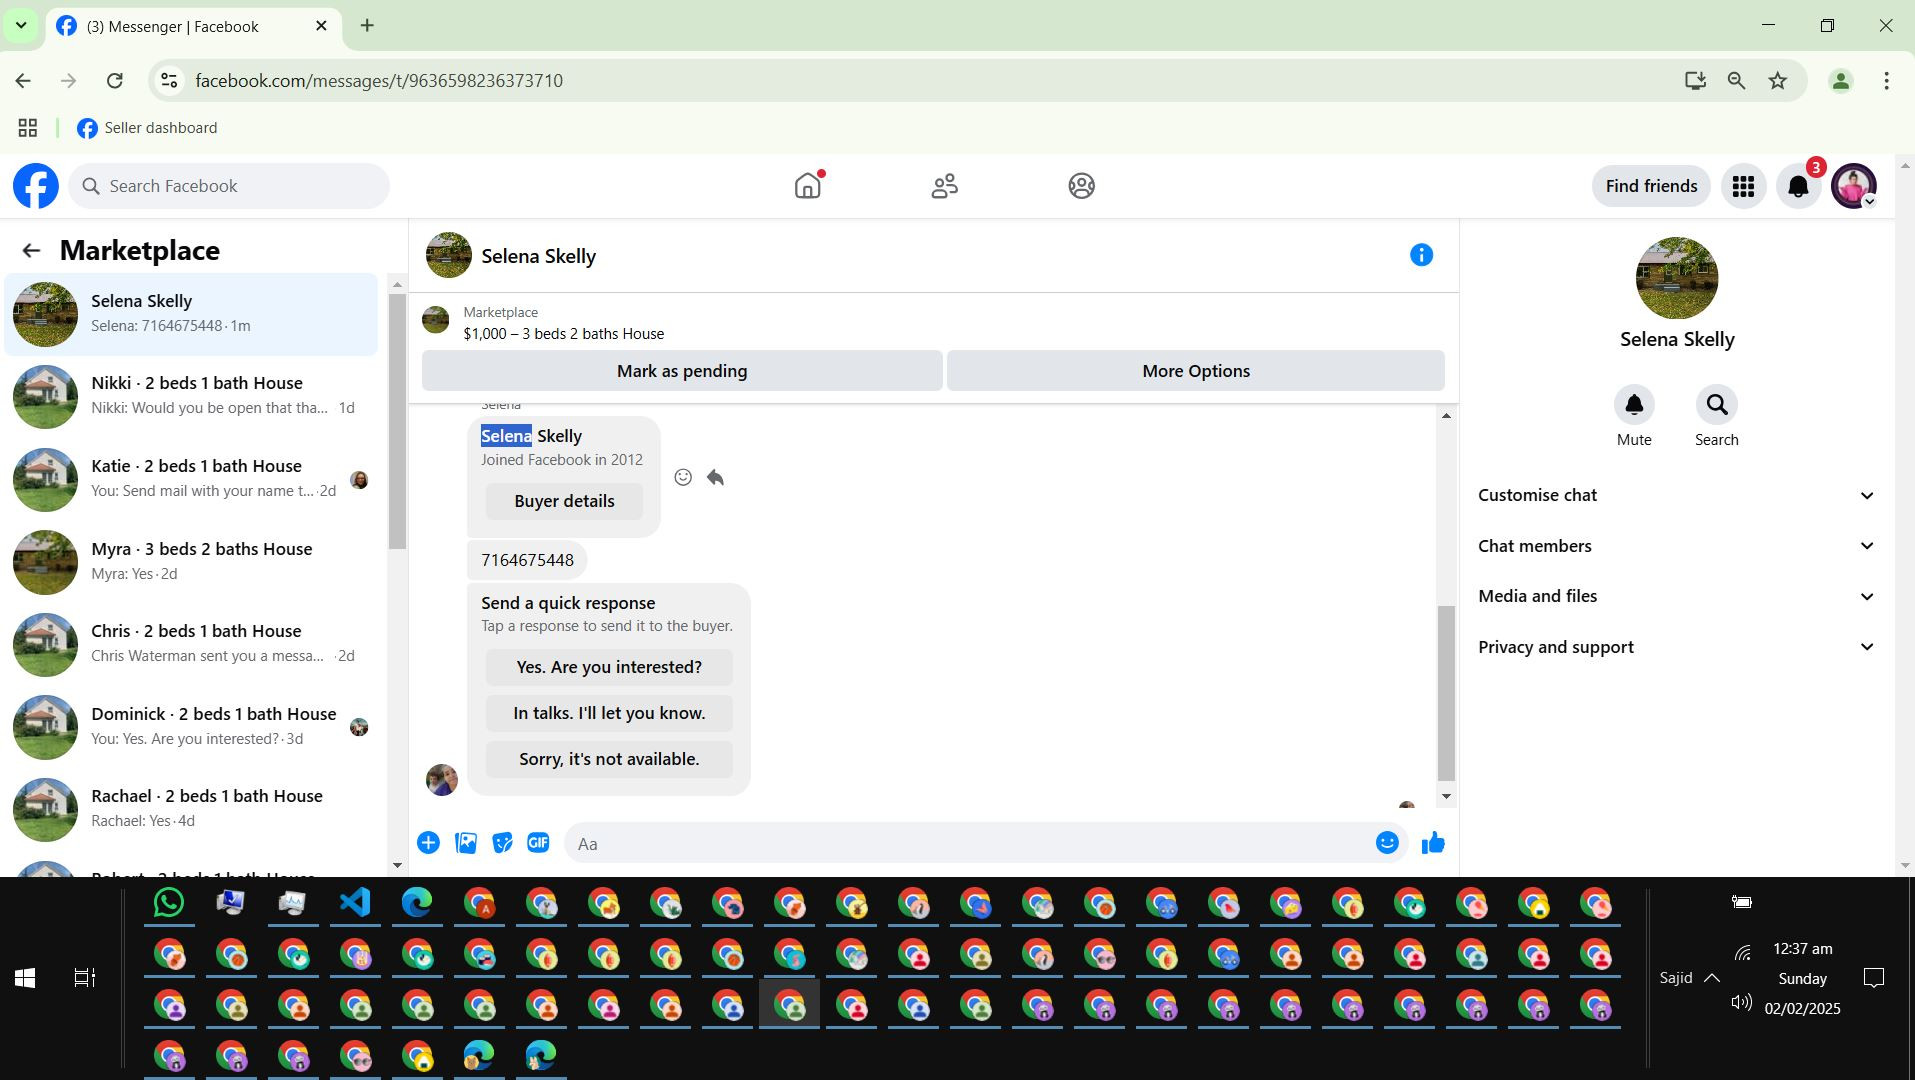This screenshot has width=1915, height=1080.
Task: Open the Facebook menu grid icon
Action: coord(1743,186)
